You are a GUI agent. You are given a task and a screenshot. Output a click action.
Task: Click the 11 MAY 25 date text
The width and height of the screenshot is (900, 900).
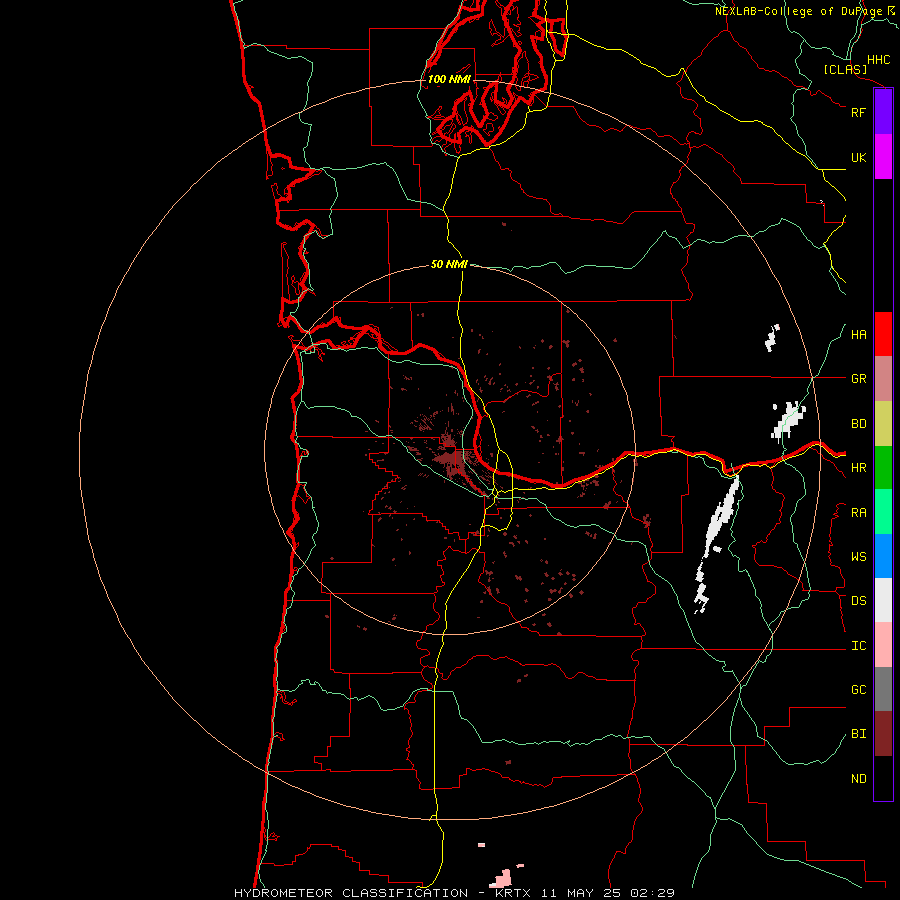tap(580, 893)
